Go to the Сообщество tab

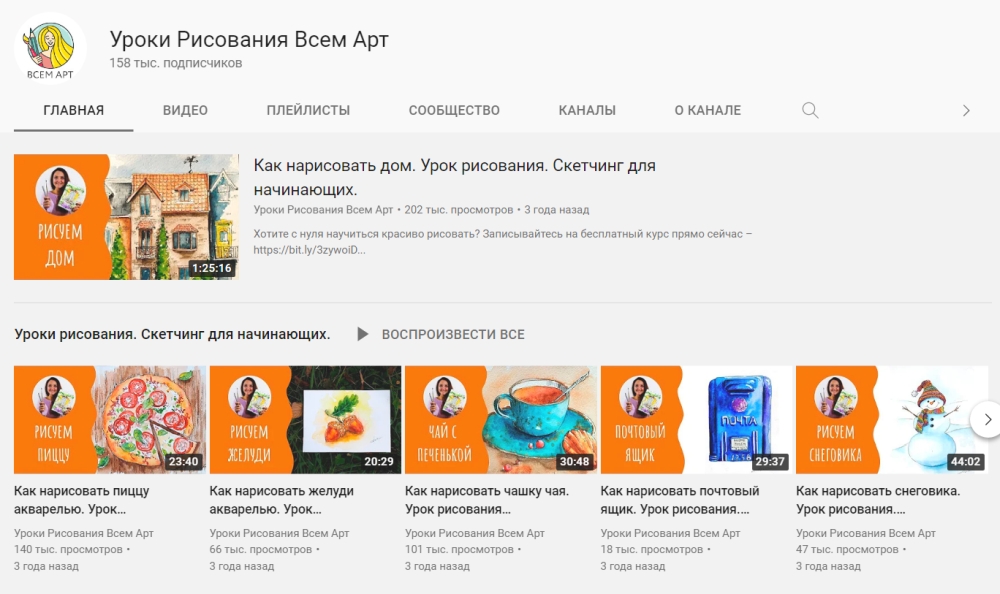(454, 110)
